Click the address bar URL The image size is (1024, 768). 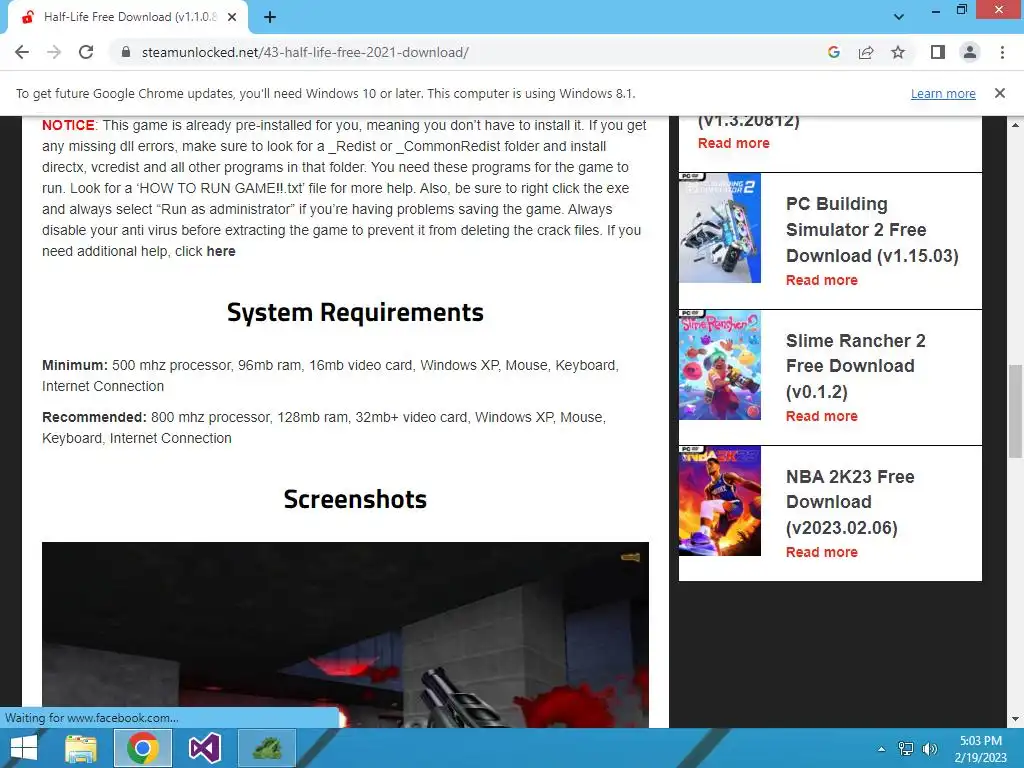(305, 52)
